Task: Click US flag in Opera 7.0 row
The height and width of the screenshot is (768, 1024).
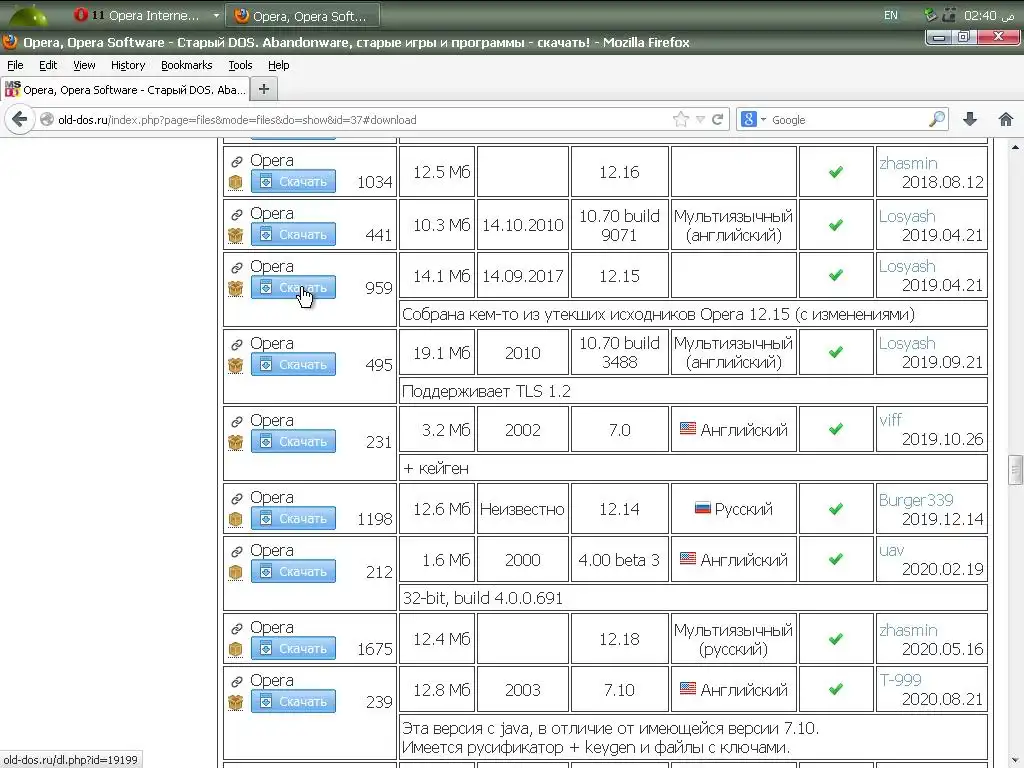Action: click(x=688, y=429)
